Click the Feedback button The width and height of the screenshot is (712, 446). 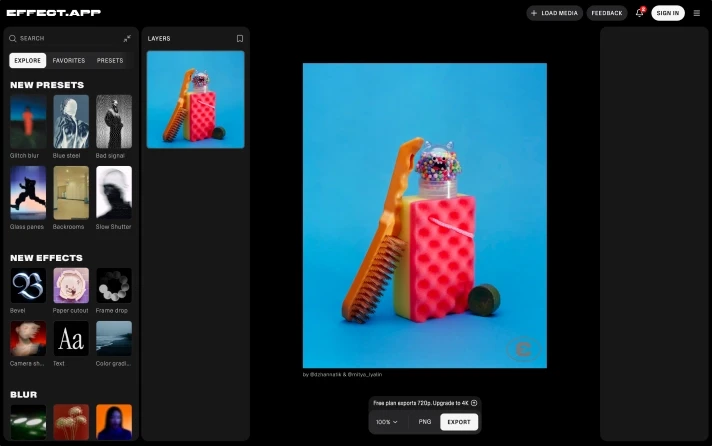607,13
